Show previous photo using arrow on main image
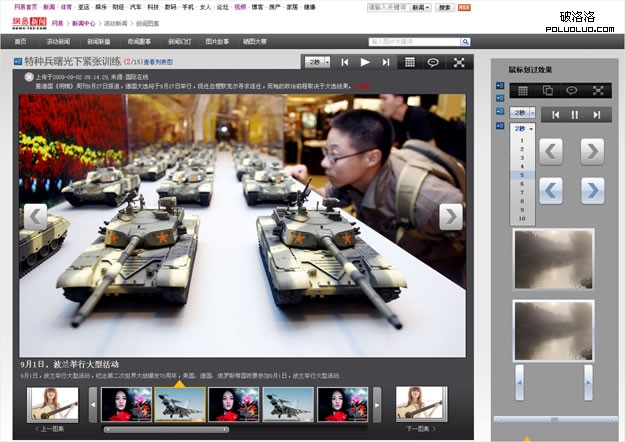625x442 pixels. (x=35, y=216)
